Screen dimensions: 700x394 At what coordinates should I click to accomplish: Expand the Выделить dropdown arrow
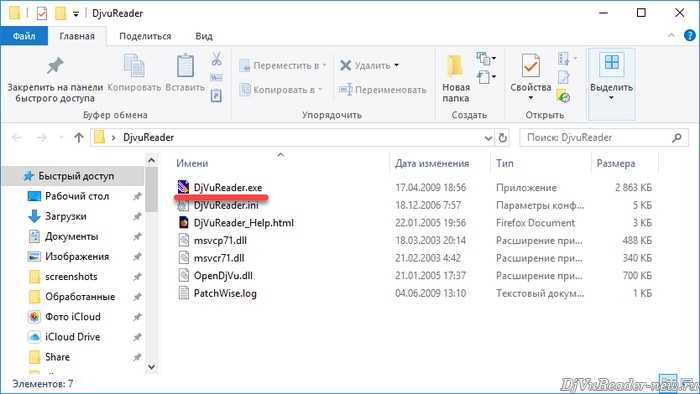(611, 98)
